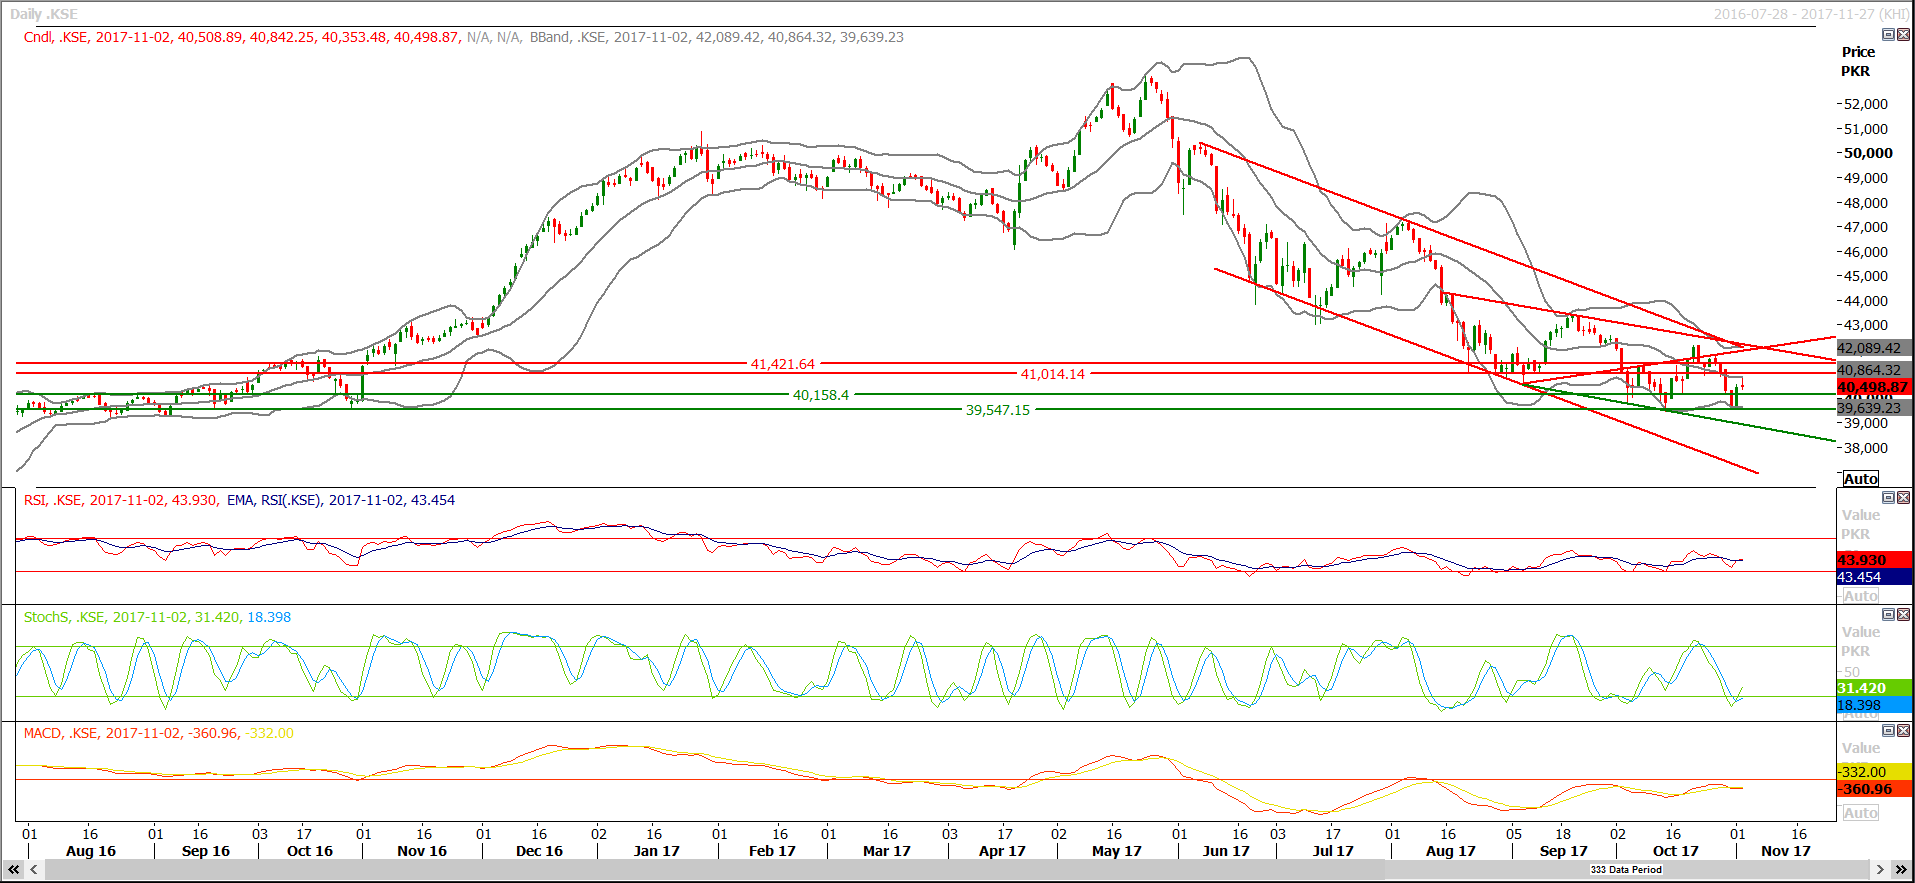1915x883 pixels.
Task: Minimize the StochS indicator pane
Action: click(1888, 615)
